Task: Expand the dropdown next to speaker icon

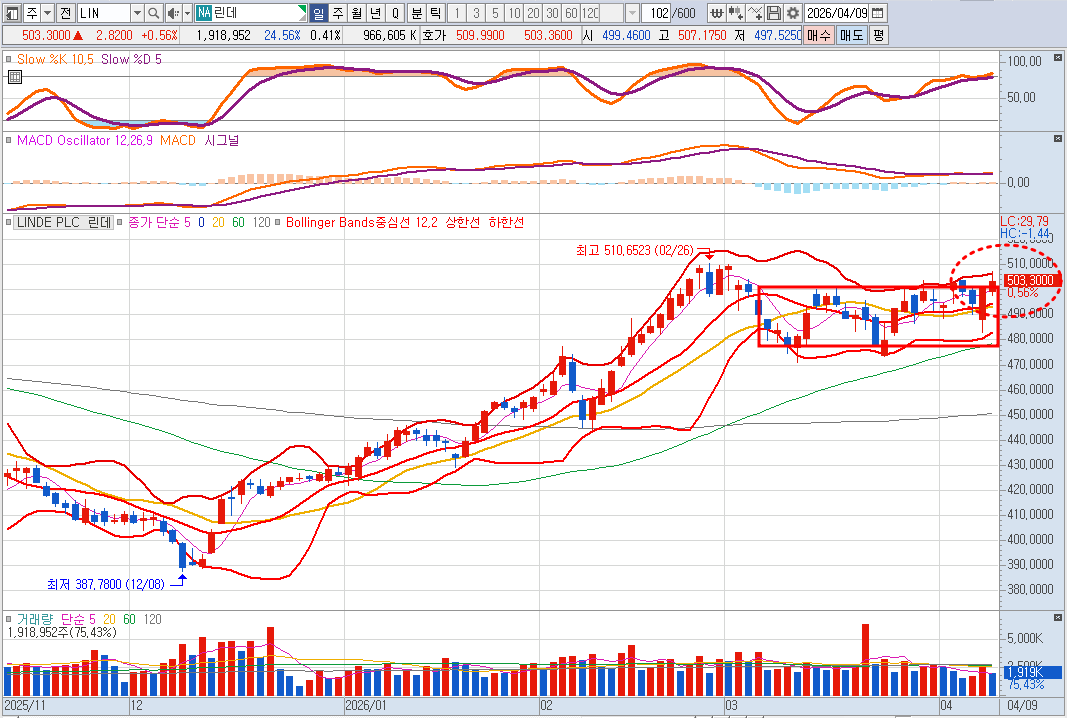Action: tap(186, 13)
